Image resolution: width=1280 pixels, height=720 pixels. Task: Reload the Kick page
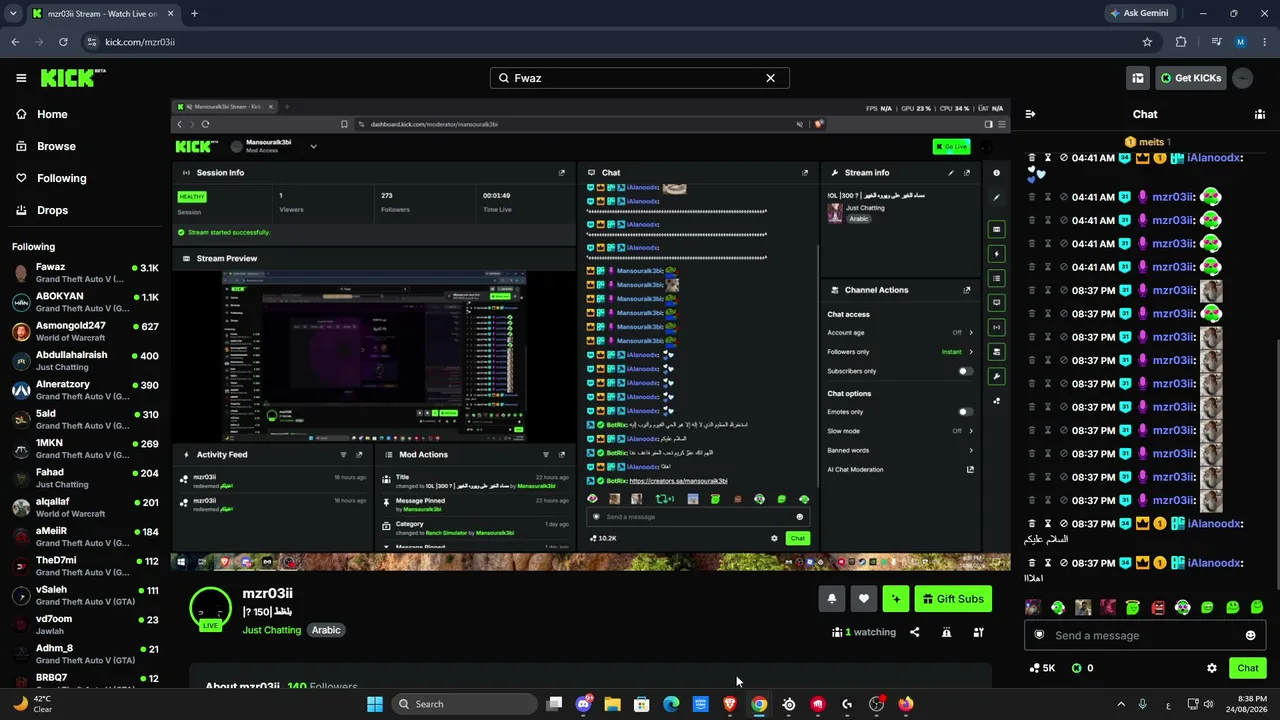coord(63,42)
